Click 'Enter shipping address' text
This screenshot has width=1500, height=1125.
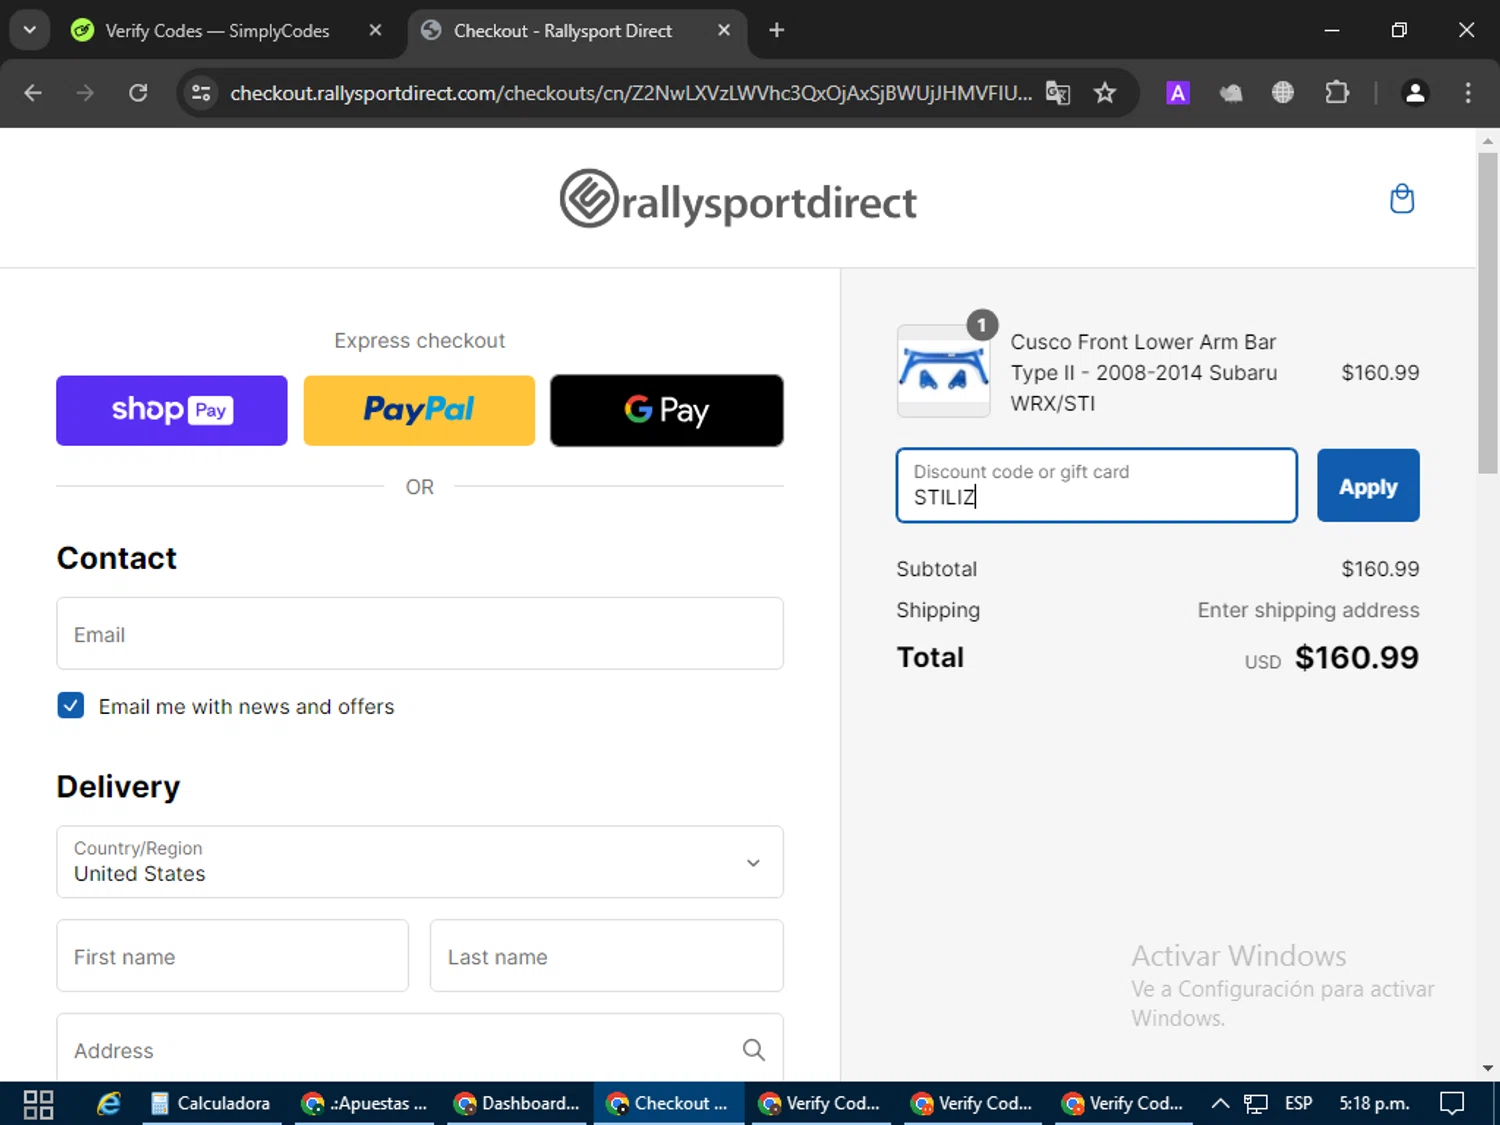point(1308,610)
